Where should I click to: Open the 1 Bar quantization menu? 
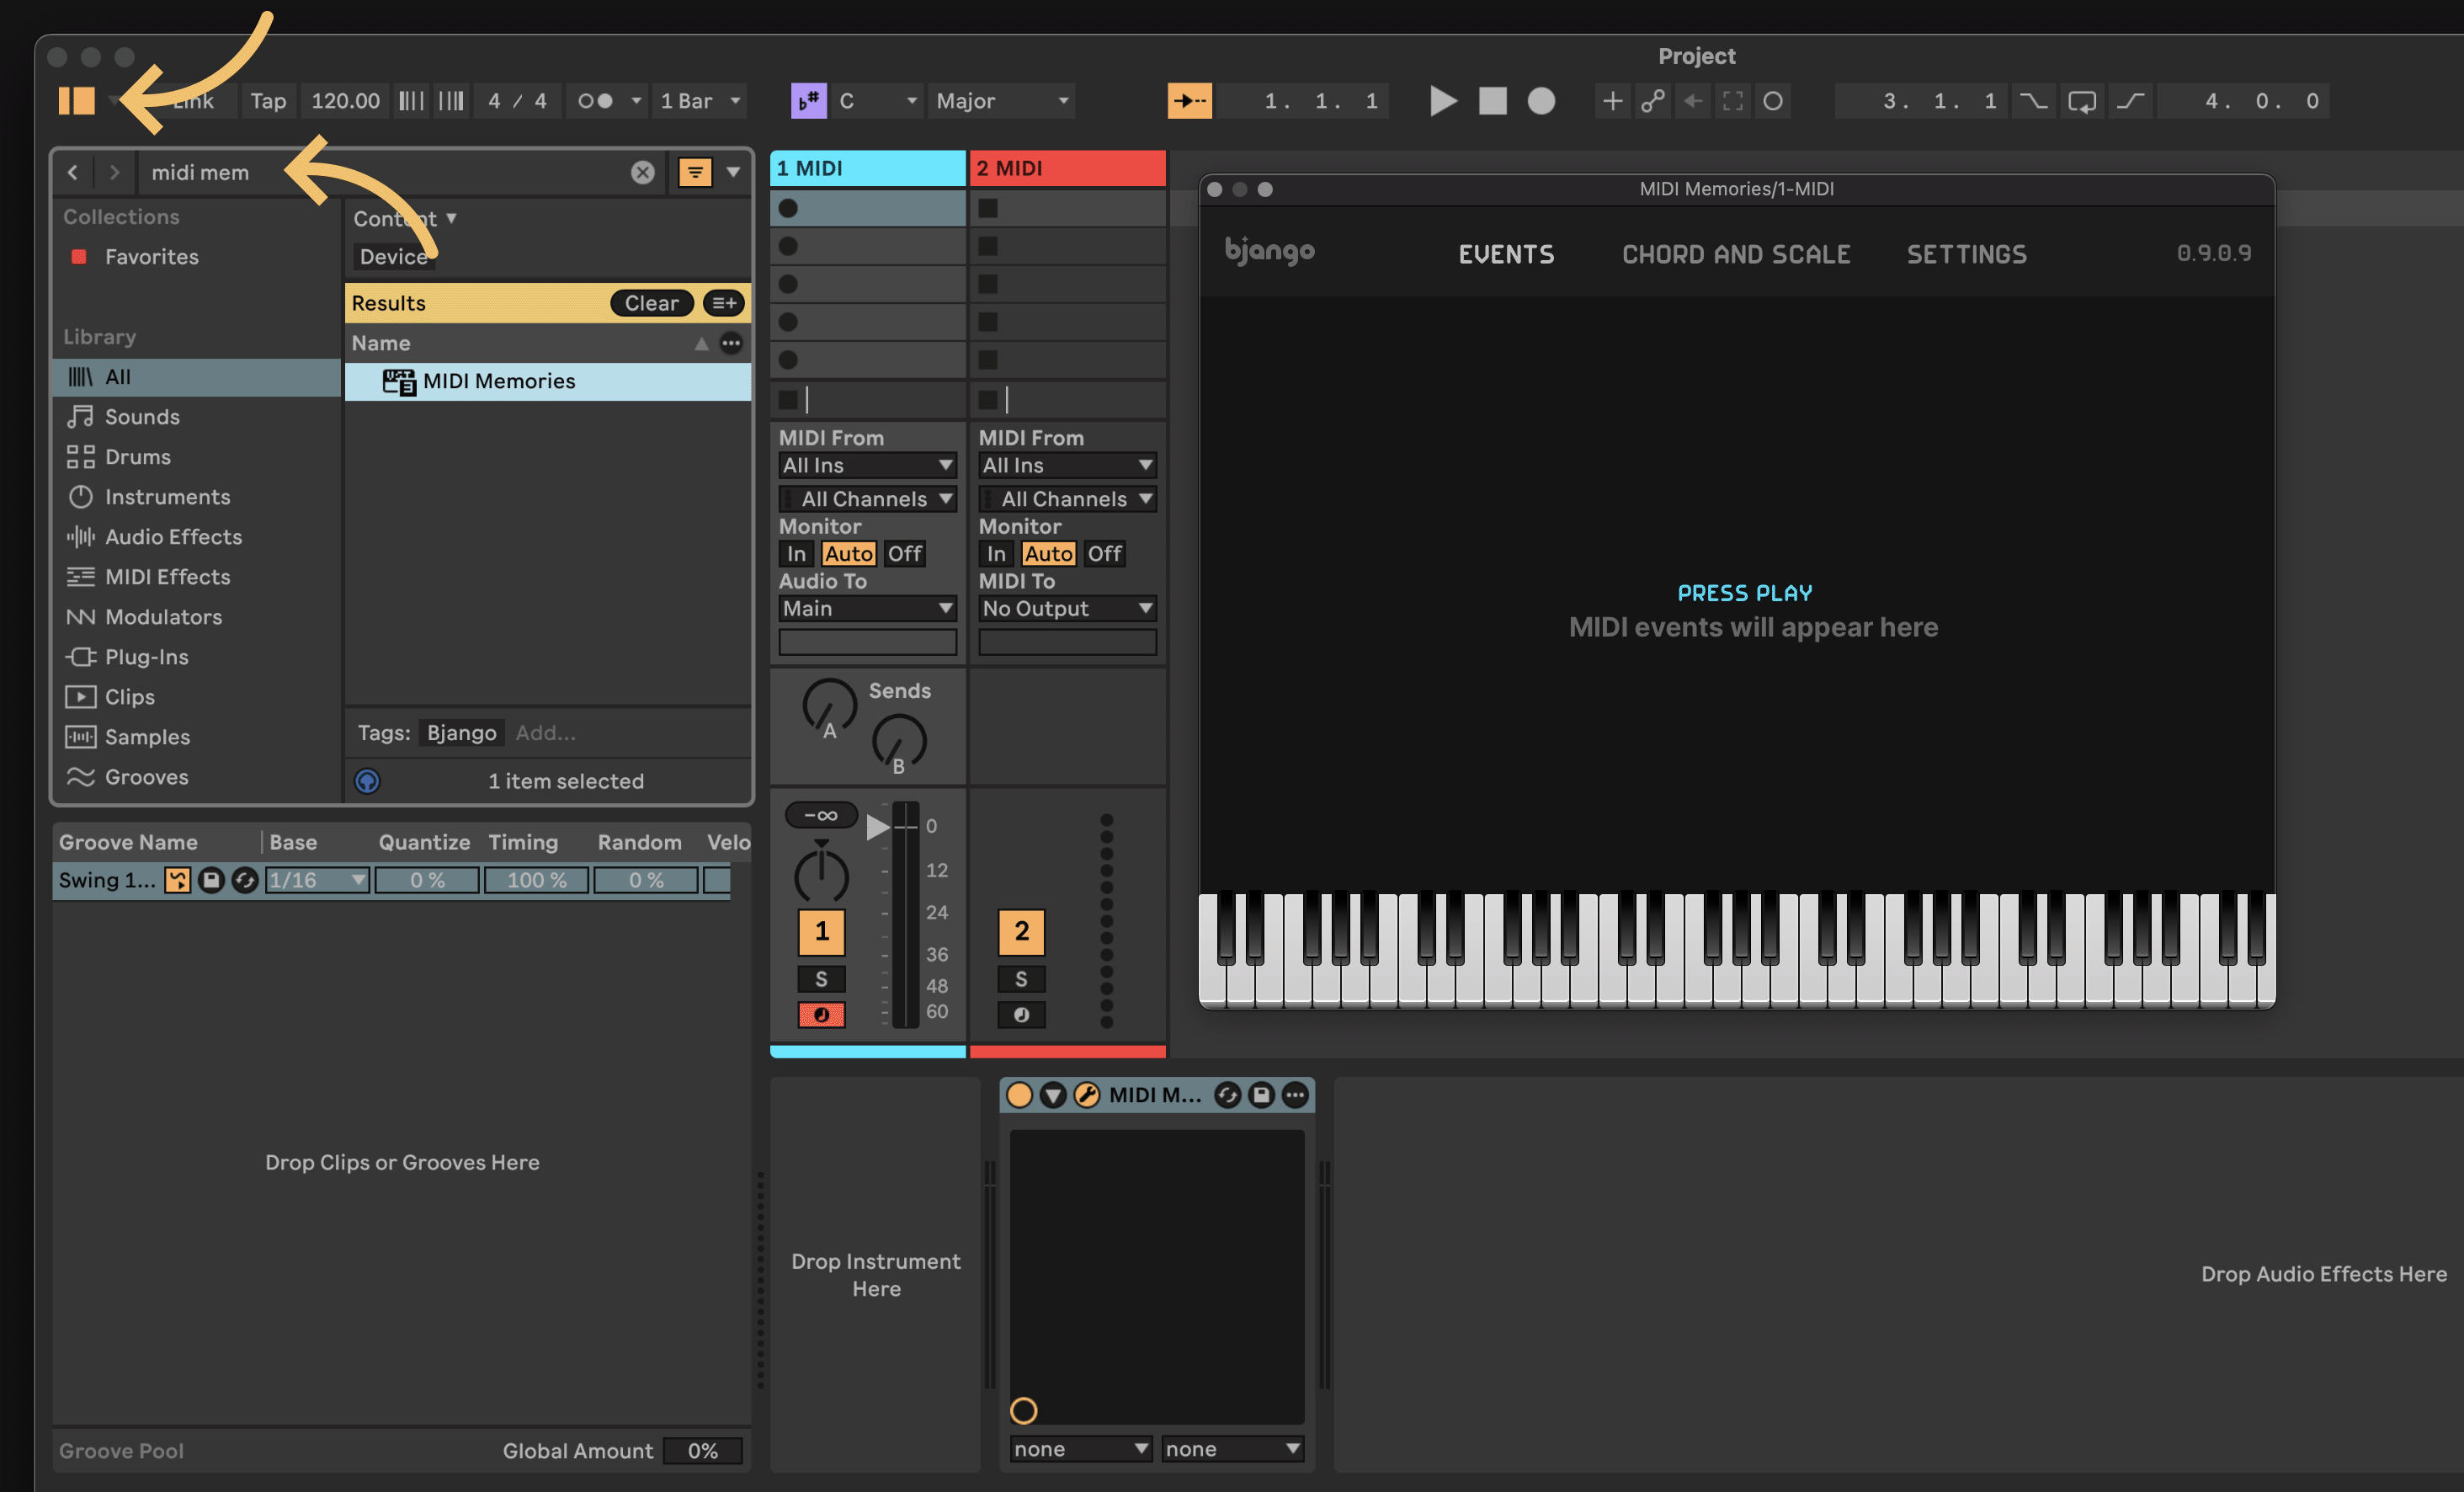[x=700, y=101]
